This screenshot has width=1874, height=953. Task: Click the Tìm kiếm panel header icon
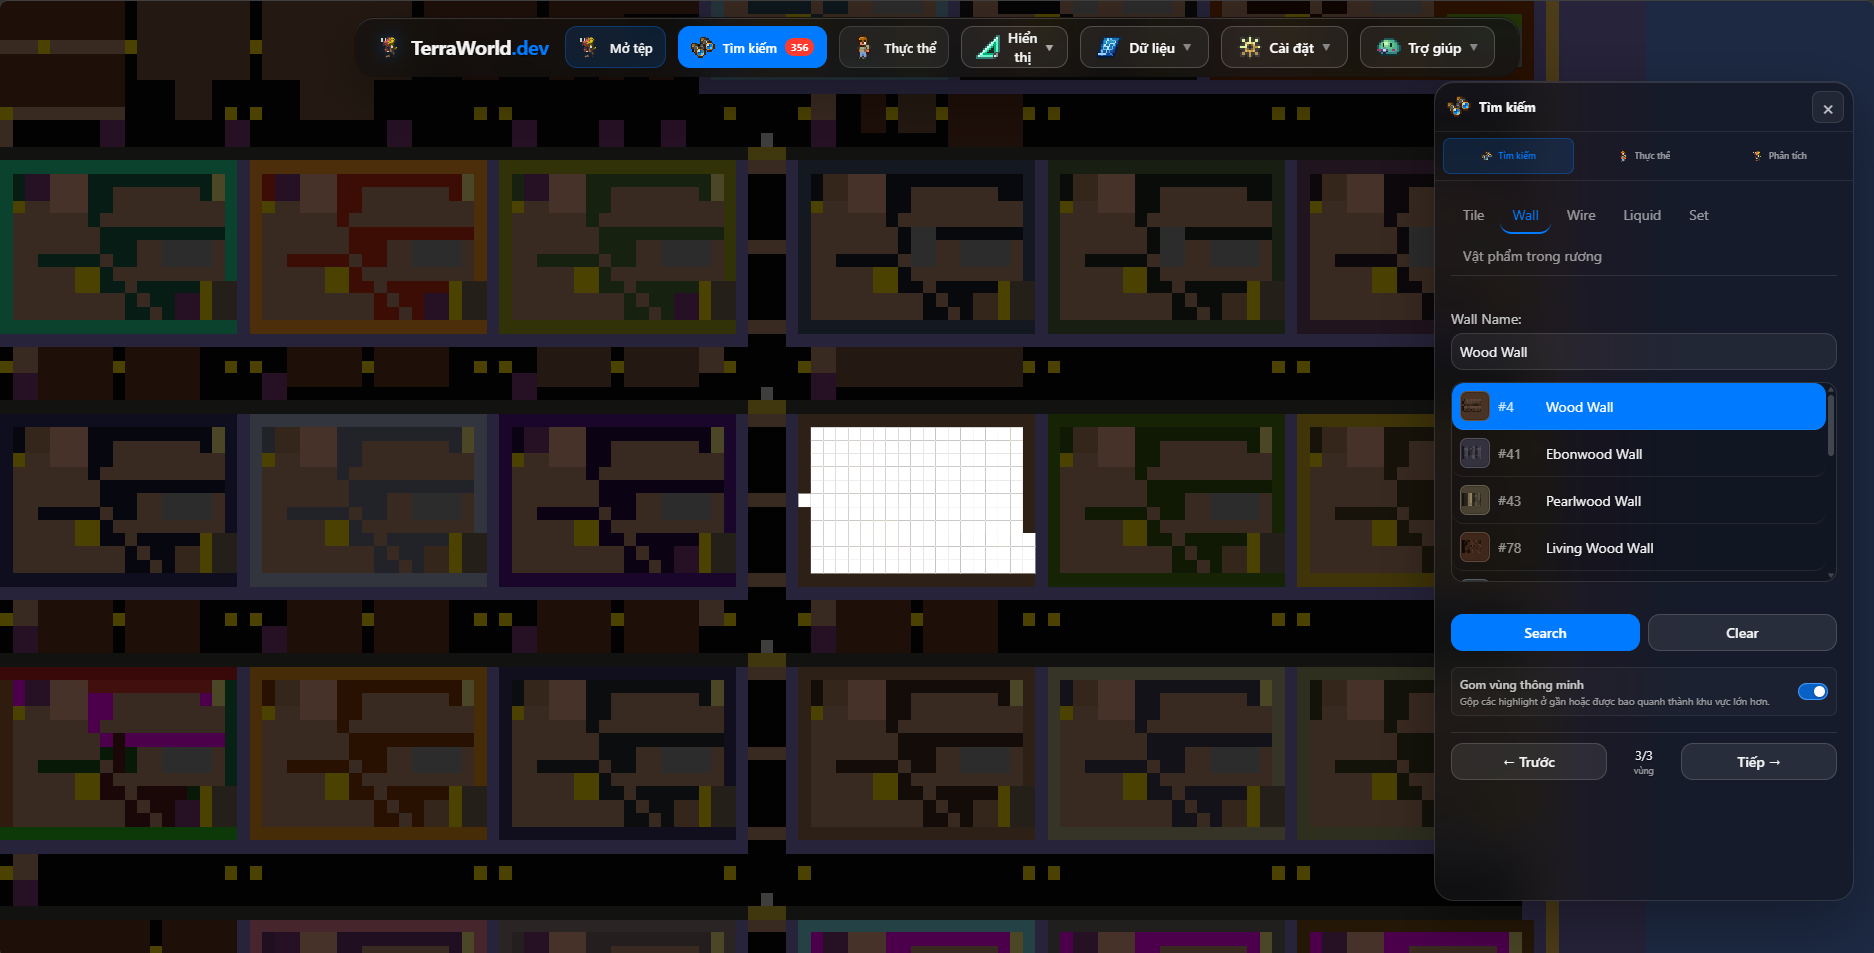point(1459,106)
